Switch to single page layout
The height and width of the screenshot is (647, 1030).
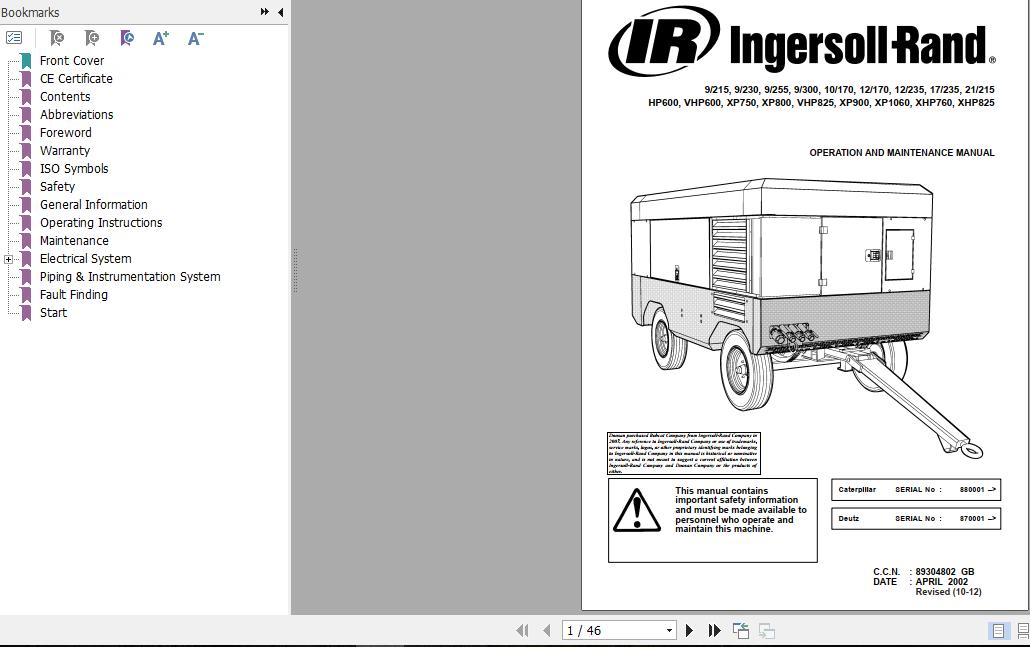pyautogui.click(x=998, y=631)
